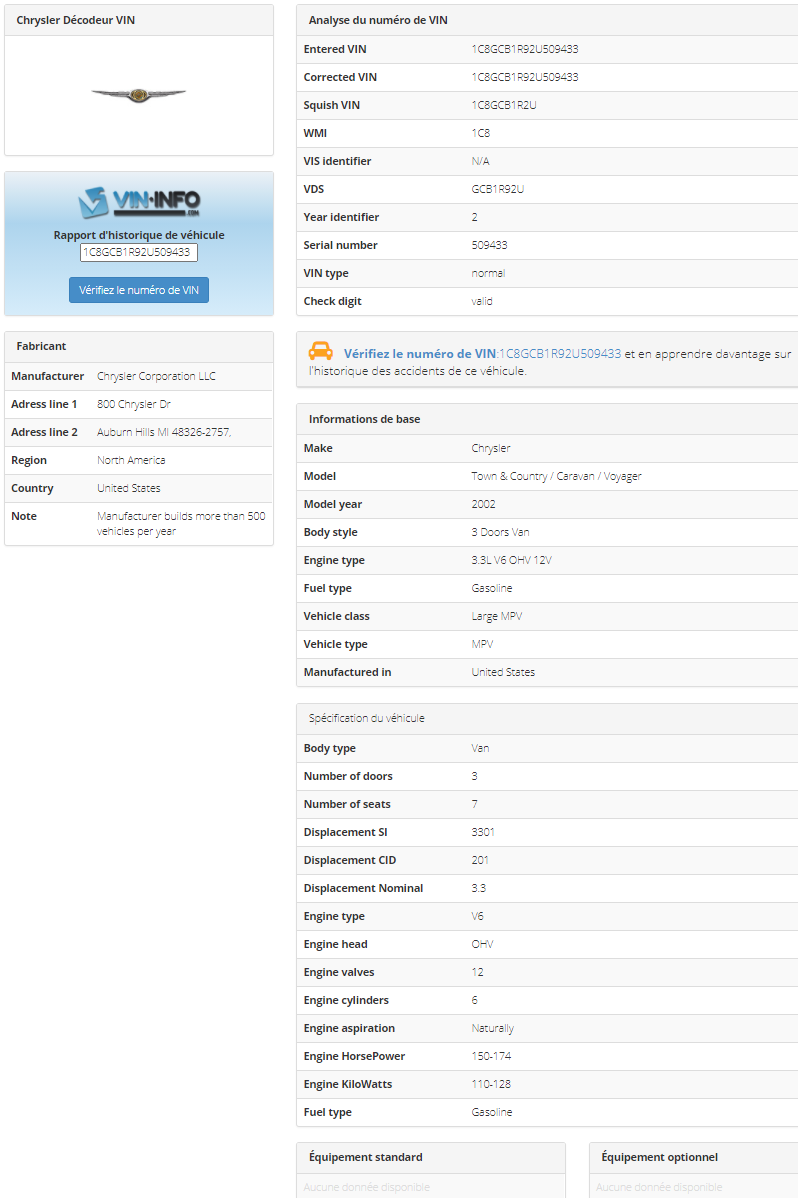Select the address '800 Chrysler Dr'

134,404
